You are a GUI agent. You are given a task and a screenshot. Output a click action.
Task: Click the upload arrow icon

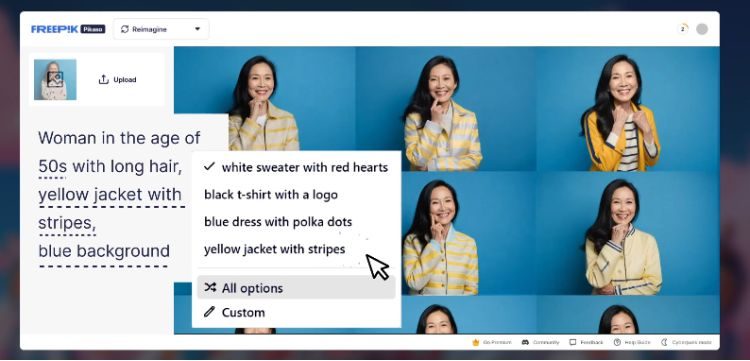point(103,79)
